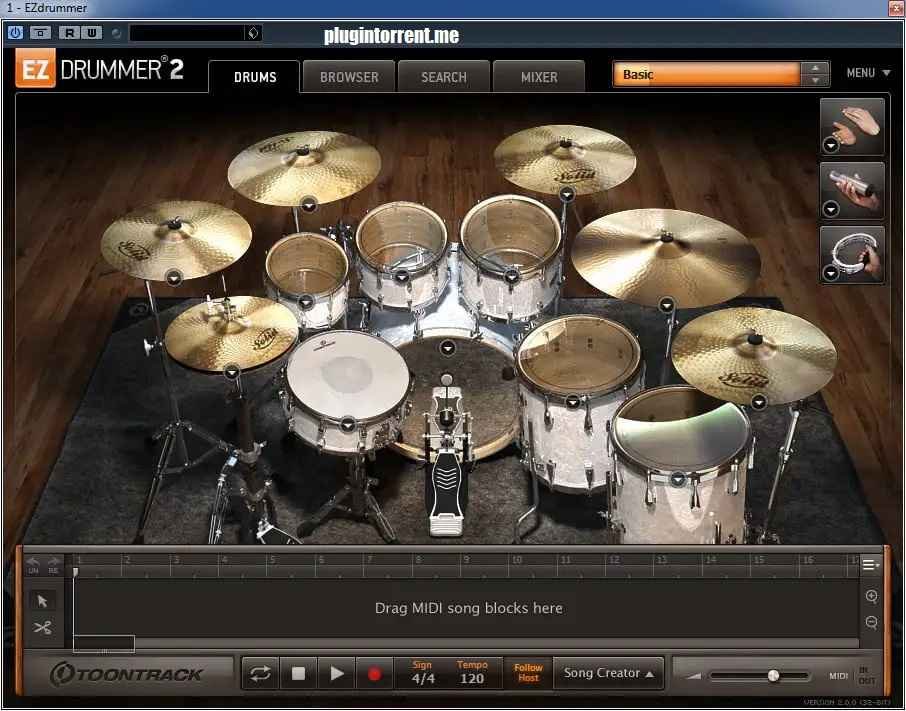This screenshot has height=711, width=906.
Task: Open the tambourine dropdown arrow
Action: (x=831, y=273)
